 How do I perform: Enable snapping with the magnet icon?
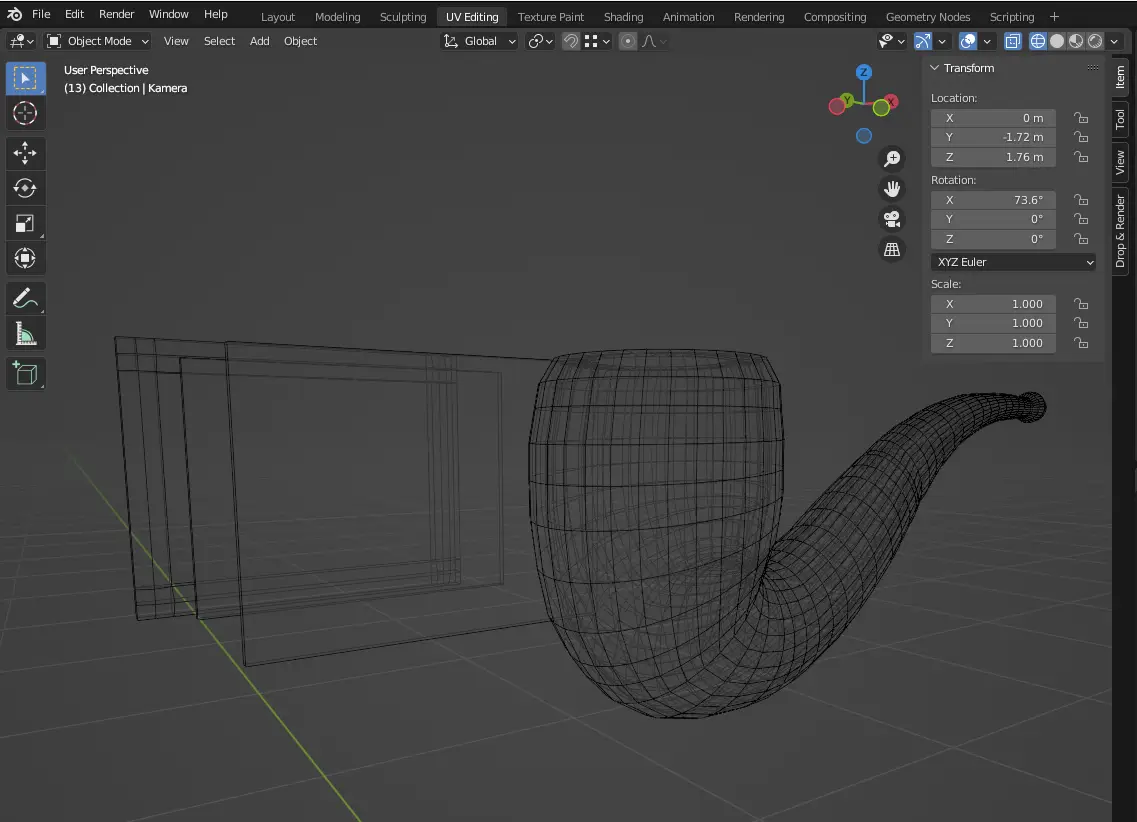(570, 41)
